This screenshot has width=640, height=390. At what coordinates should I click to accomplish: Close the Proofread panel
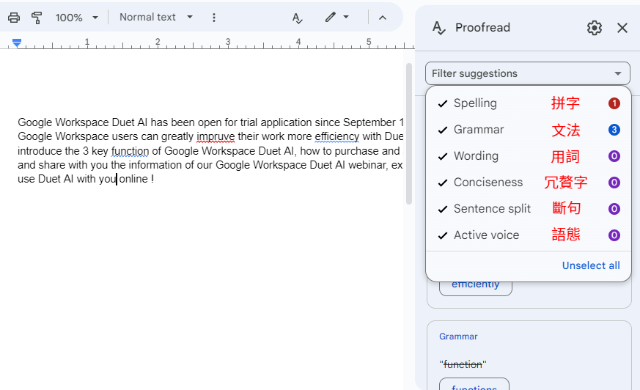(x=622, y=28)
